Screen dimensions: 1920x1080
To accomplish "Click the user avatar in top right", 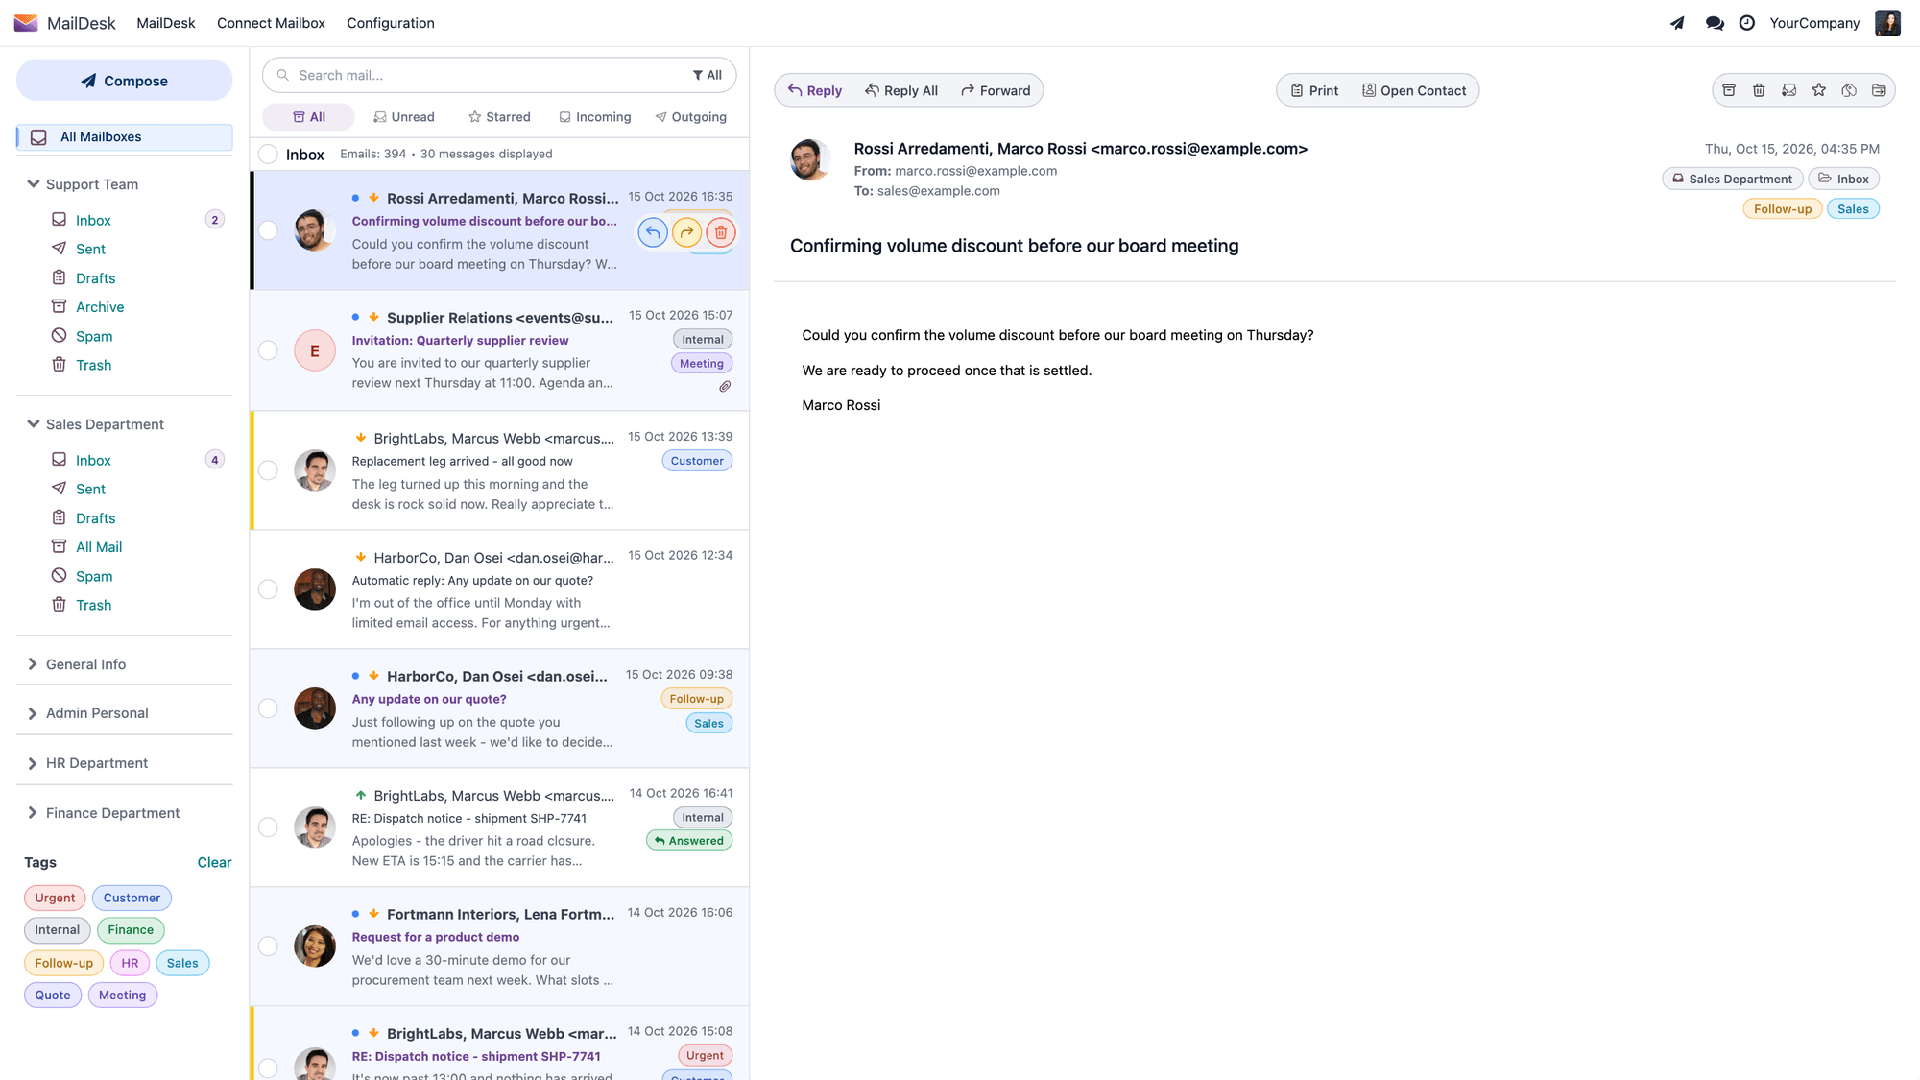I will point(1888,23).
